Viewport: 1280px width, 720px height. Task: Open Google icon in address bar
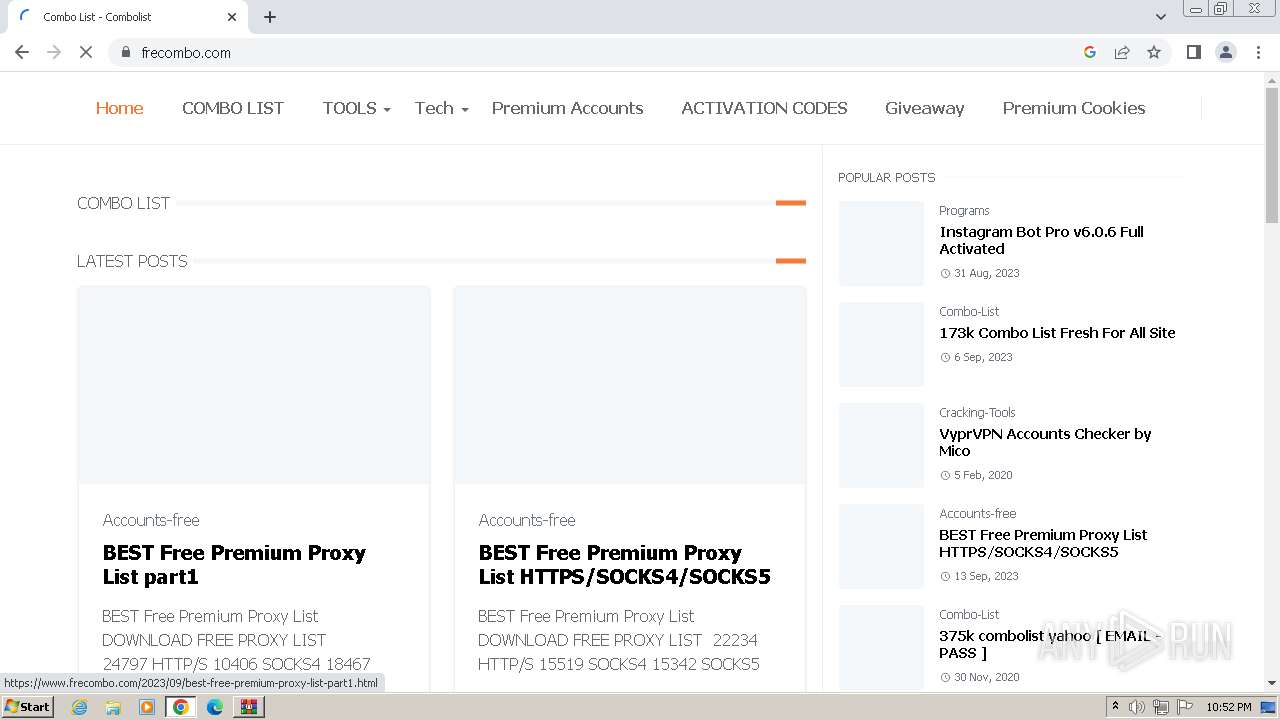(1090, 52)
